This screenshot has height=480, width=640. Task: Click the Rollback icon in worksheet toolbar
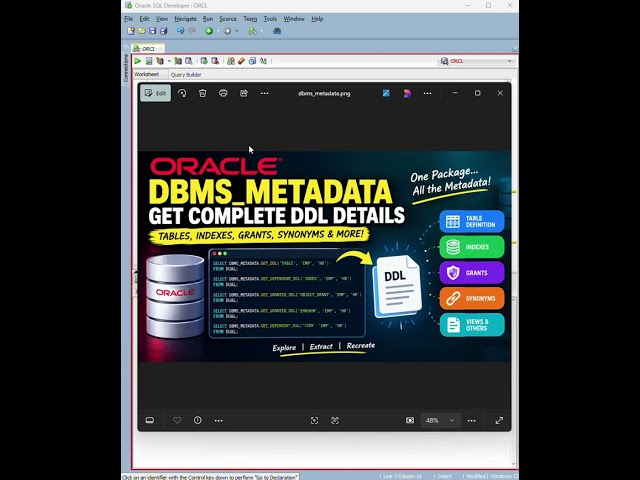[x=215, y=61]
